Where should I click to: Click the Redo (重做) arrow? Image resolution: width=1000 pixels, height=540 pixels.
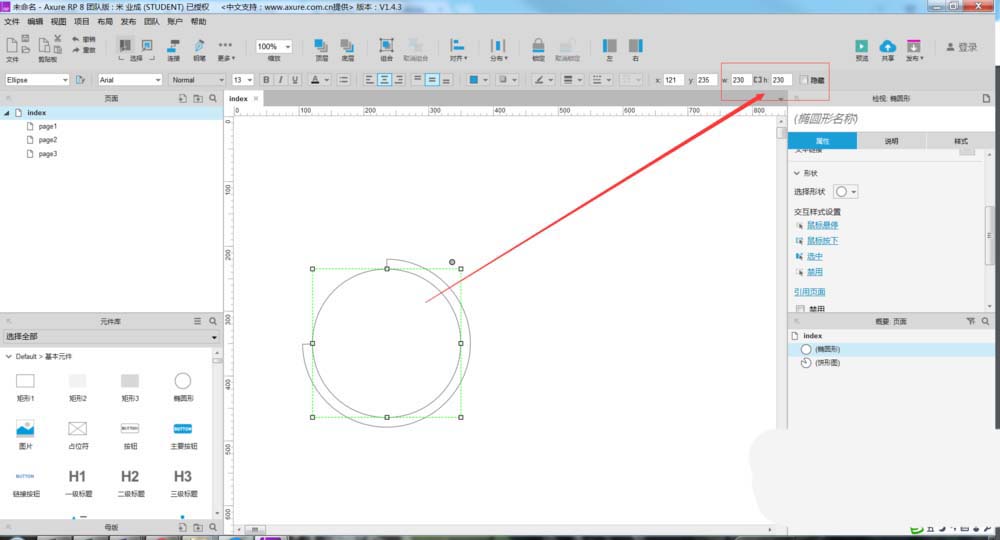tap(75, 50)
